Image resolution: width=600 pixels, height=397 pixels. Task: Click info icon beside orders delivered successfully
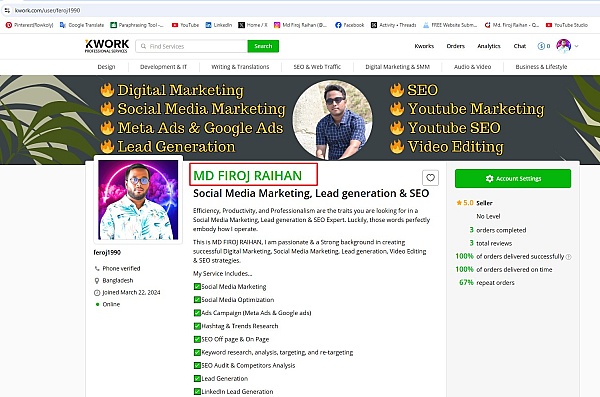[x=569, y=257]
